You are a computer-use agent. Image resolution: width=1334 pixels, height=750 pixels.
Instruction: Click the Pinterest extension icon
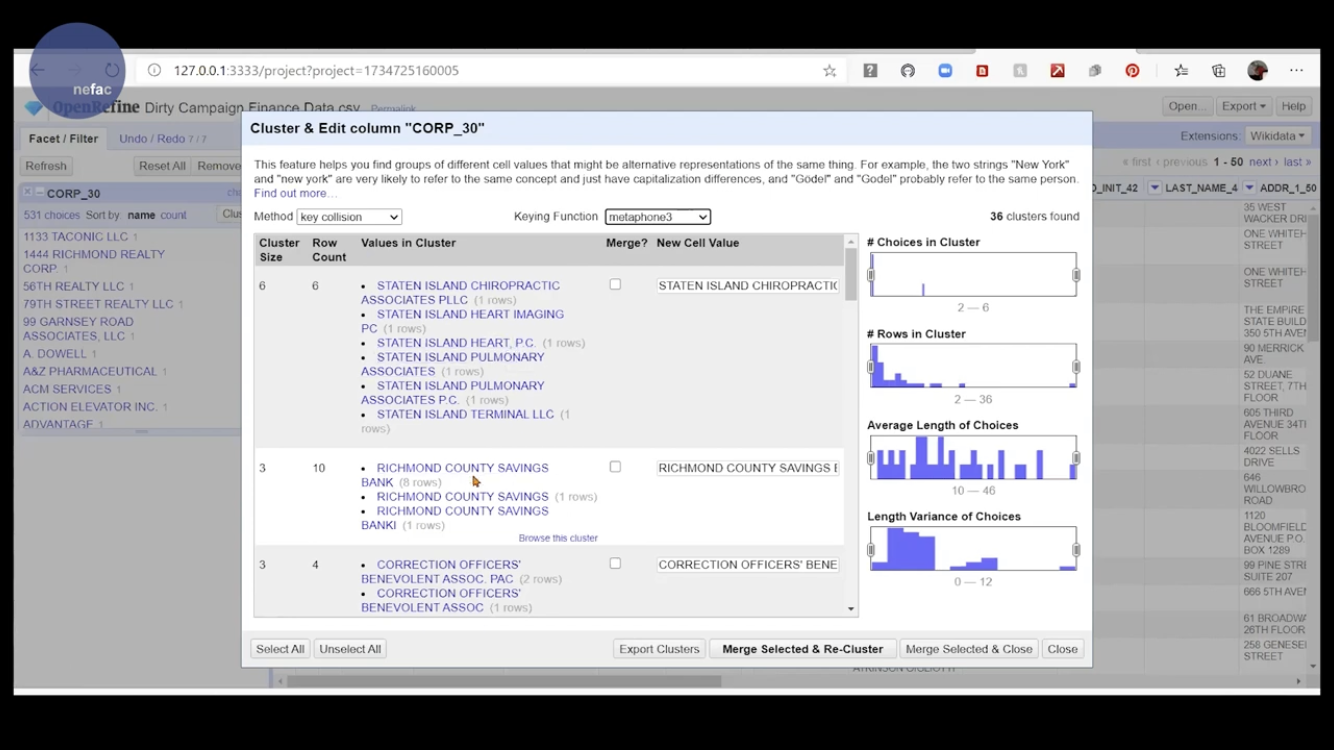[x=1132, y=71]
